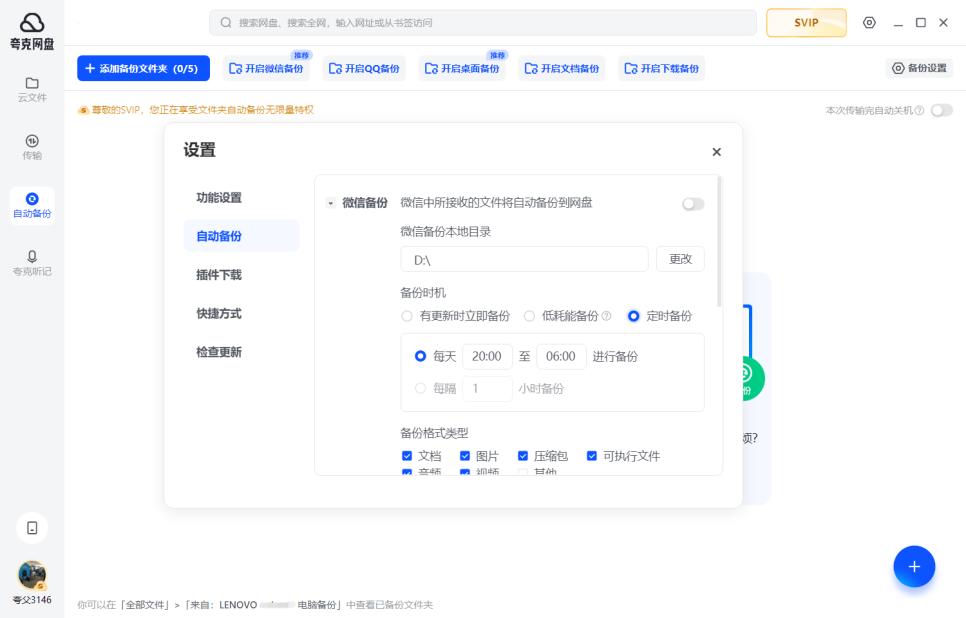This screenshot has width=966, height=618.
Task: Open the 06:00 end time picker
Action: coord(561,357)
